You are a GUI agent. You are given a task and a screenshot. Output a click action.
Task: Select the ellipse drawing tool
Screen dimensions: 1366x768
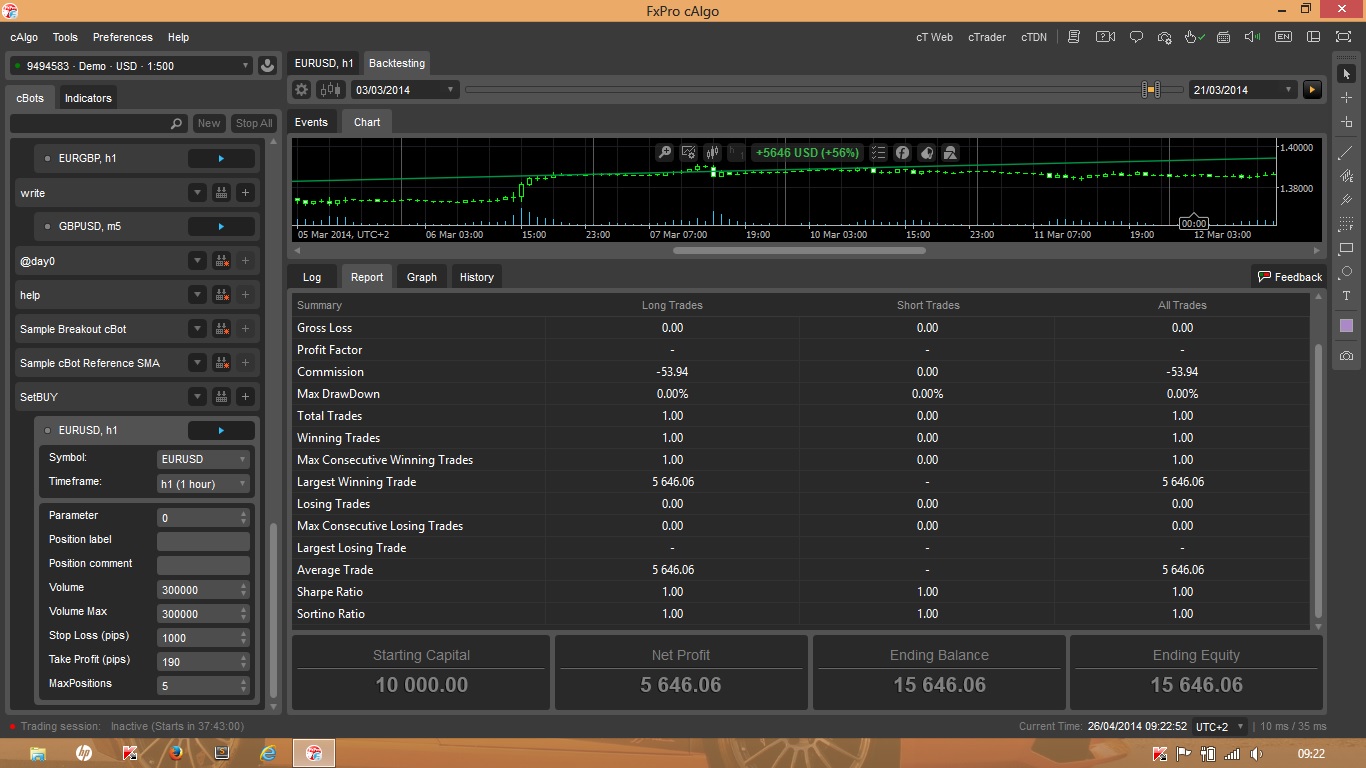point(1346,272)
